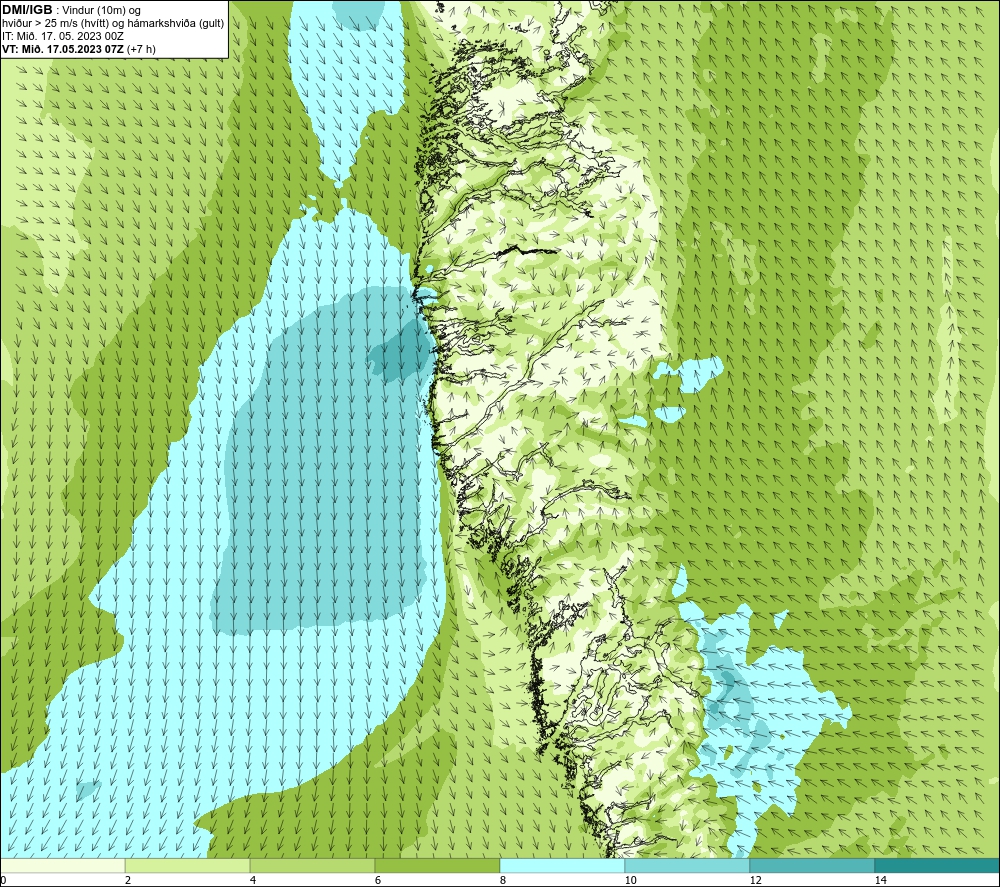1000x887 pixels.
Task: Select the 6–8 m/s dark green swatch
Action: coord(438,866)
